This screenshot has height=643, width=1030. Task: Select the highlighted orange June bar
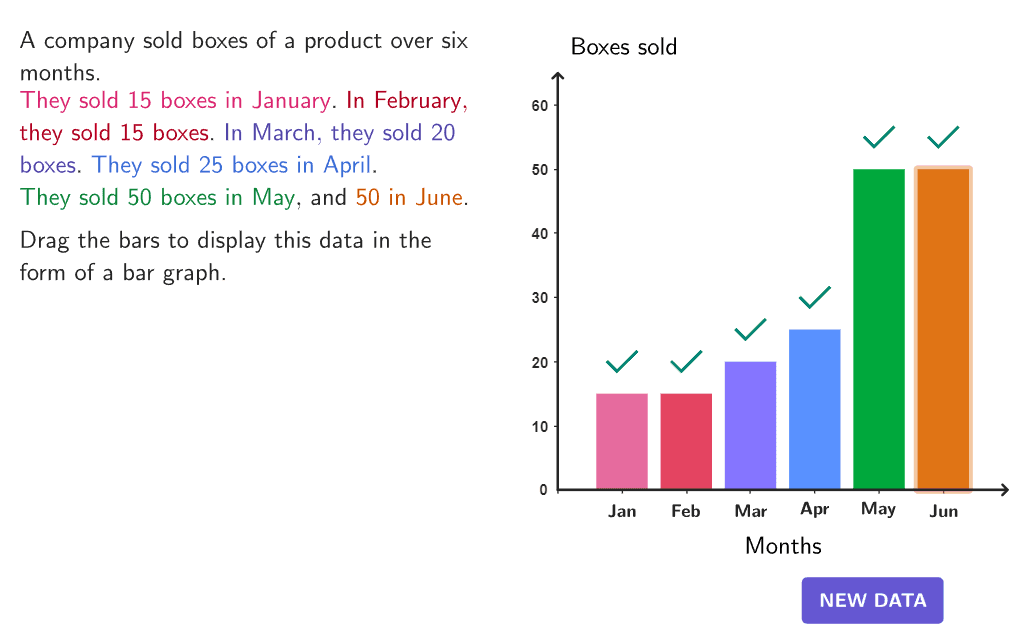pyautogui.click(x=943, y=329)
